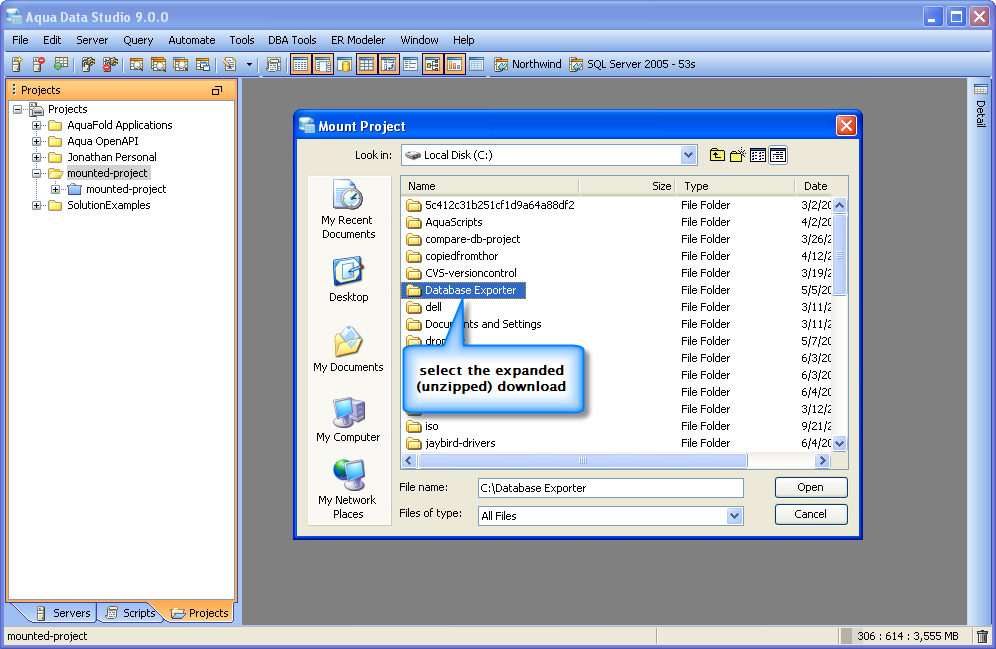Click the Cancel button in Mount Project
Screen dimensions: 996x649
click(x=811, y=514)
